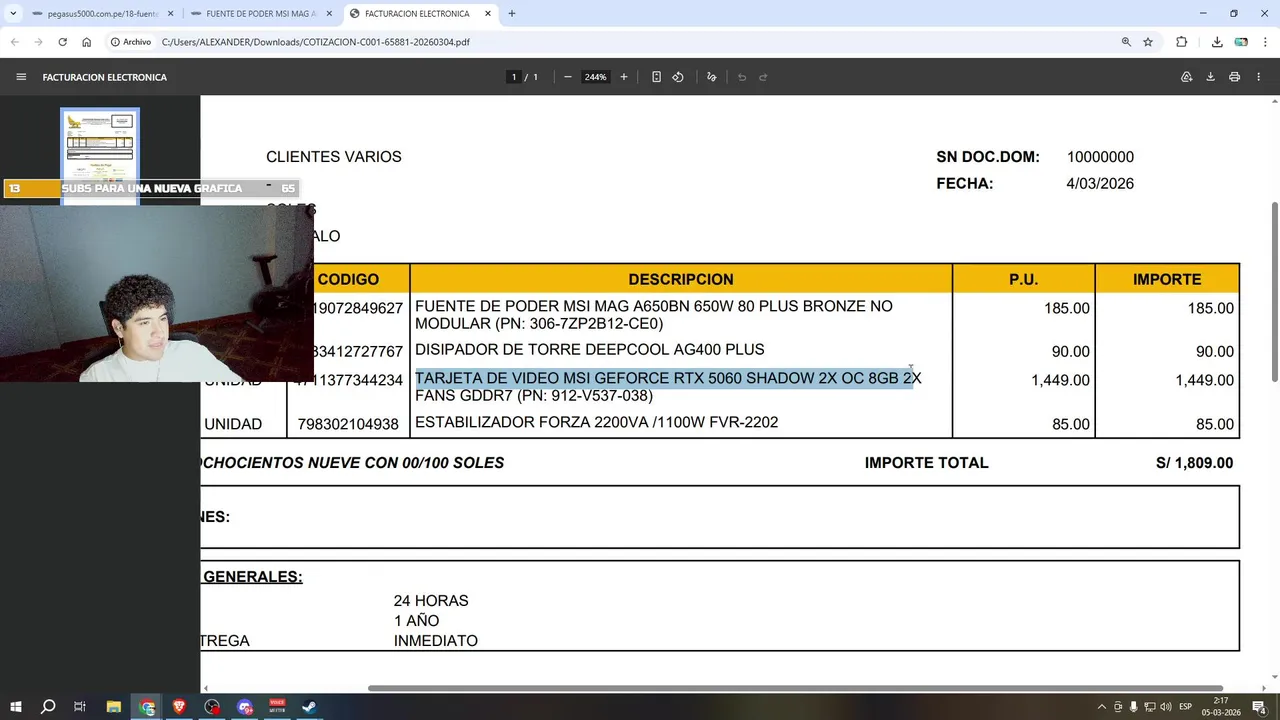
Task: Activate the annotation draw tool
Action: [712, 77]
